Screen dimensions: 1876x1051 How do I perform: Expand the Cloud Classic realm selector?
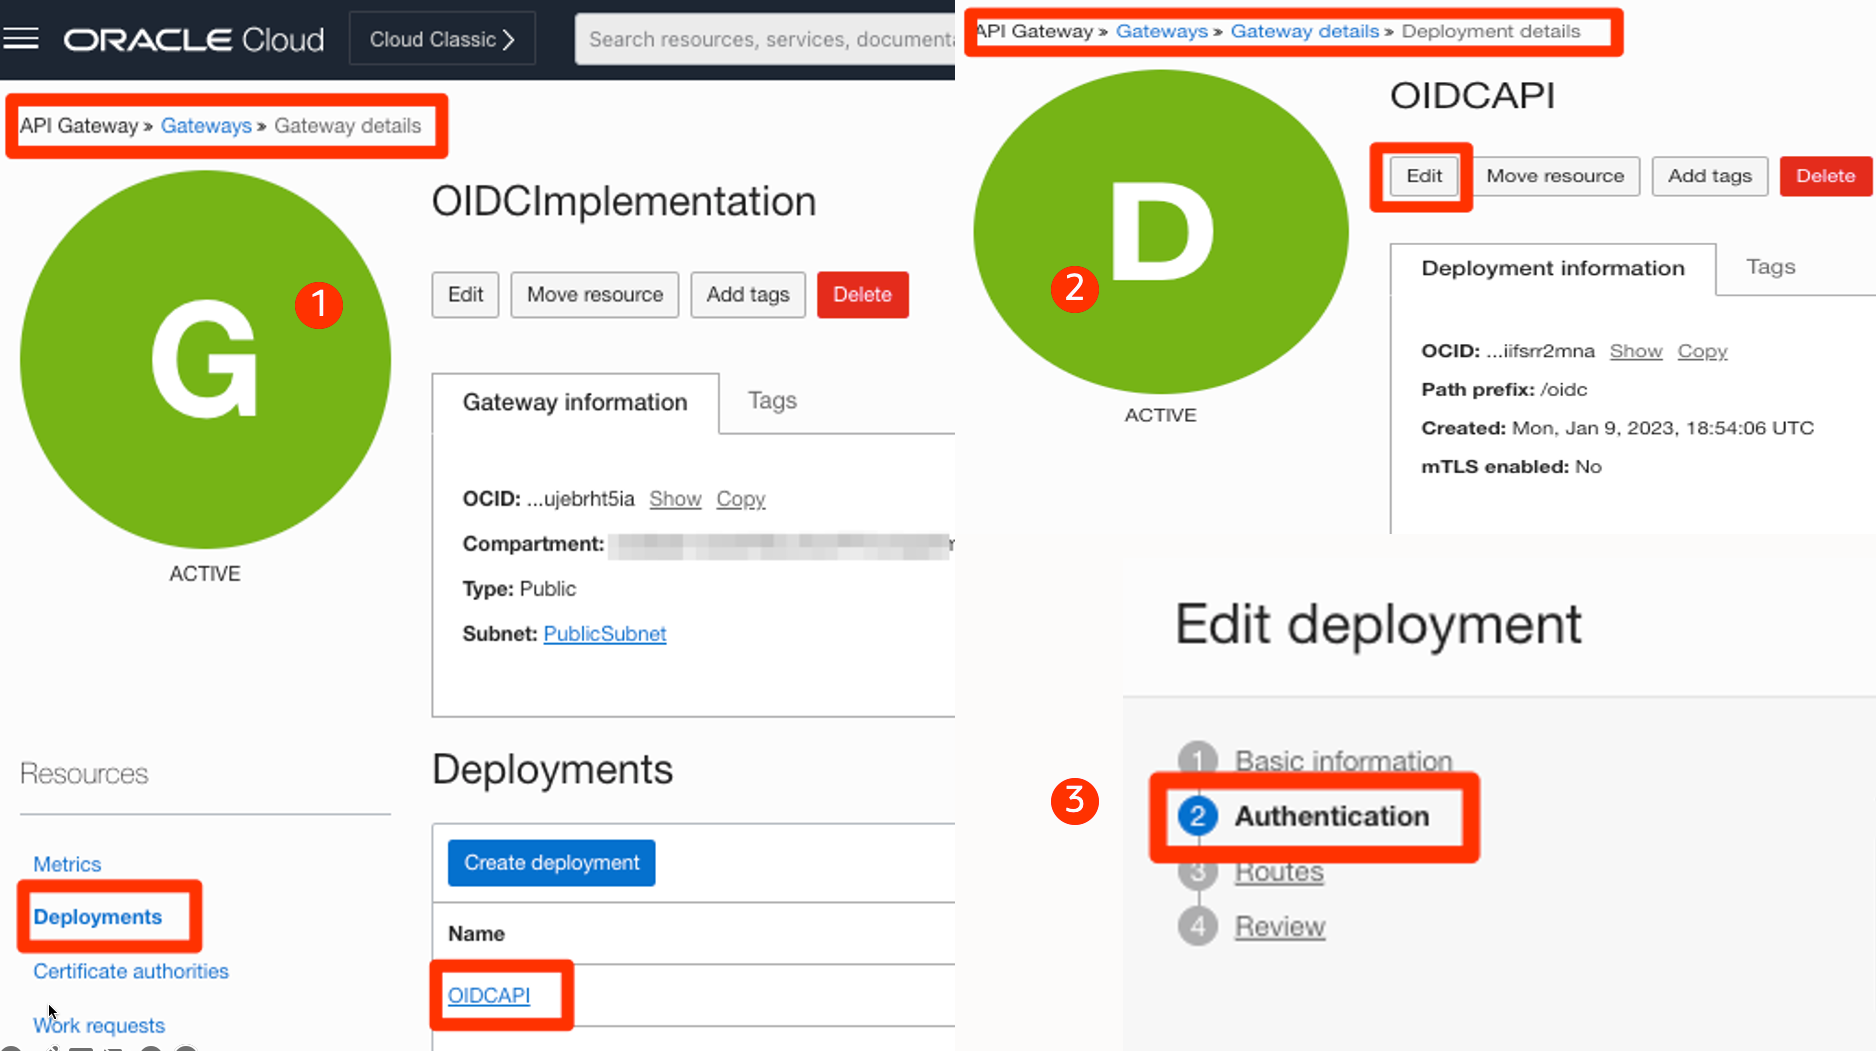(x=441, y=38)
